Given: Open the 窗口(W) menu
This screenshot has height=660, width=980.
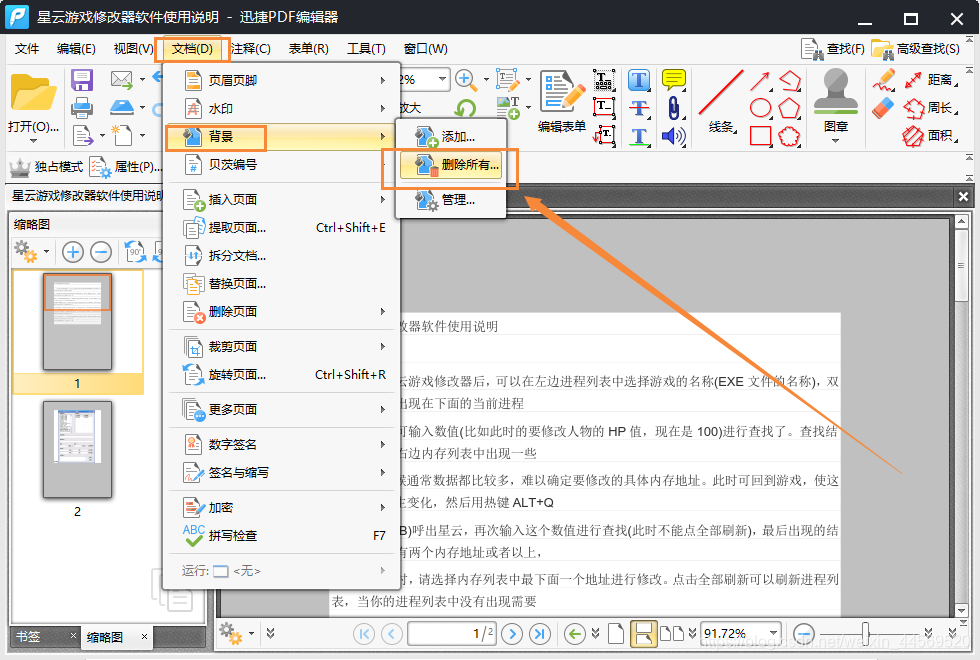Looking at the screenshot, I should tap(426, 49).
